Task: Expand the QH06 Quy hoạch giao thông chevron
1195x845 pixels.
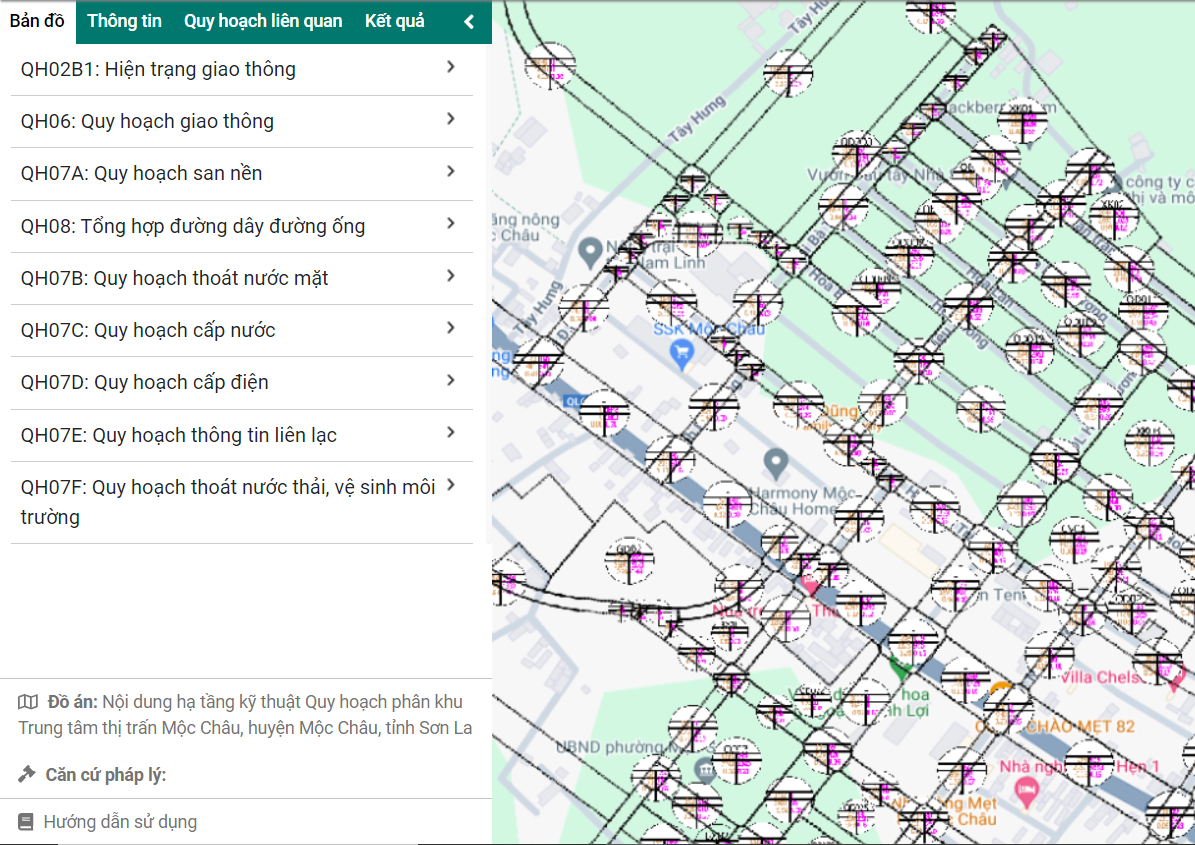Action: point(451,119)
